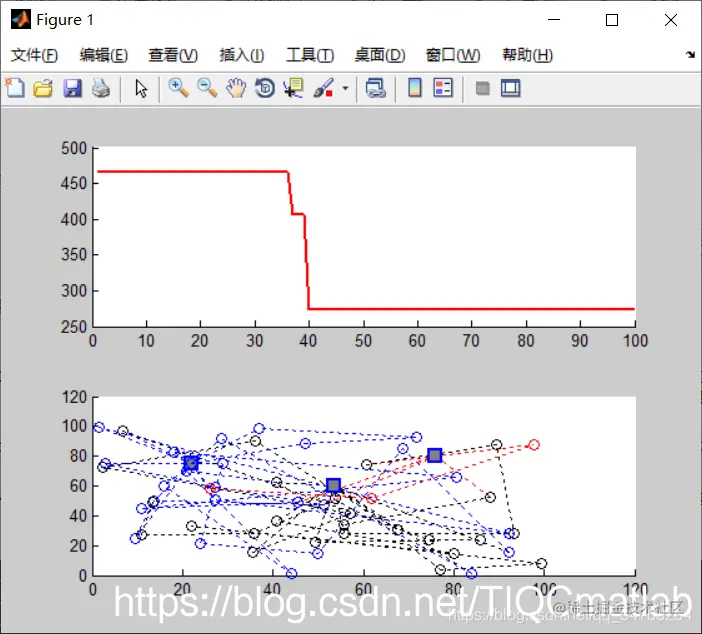
Task: Click the gray square marker near x=76
Action: [435, 455]
